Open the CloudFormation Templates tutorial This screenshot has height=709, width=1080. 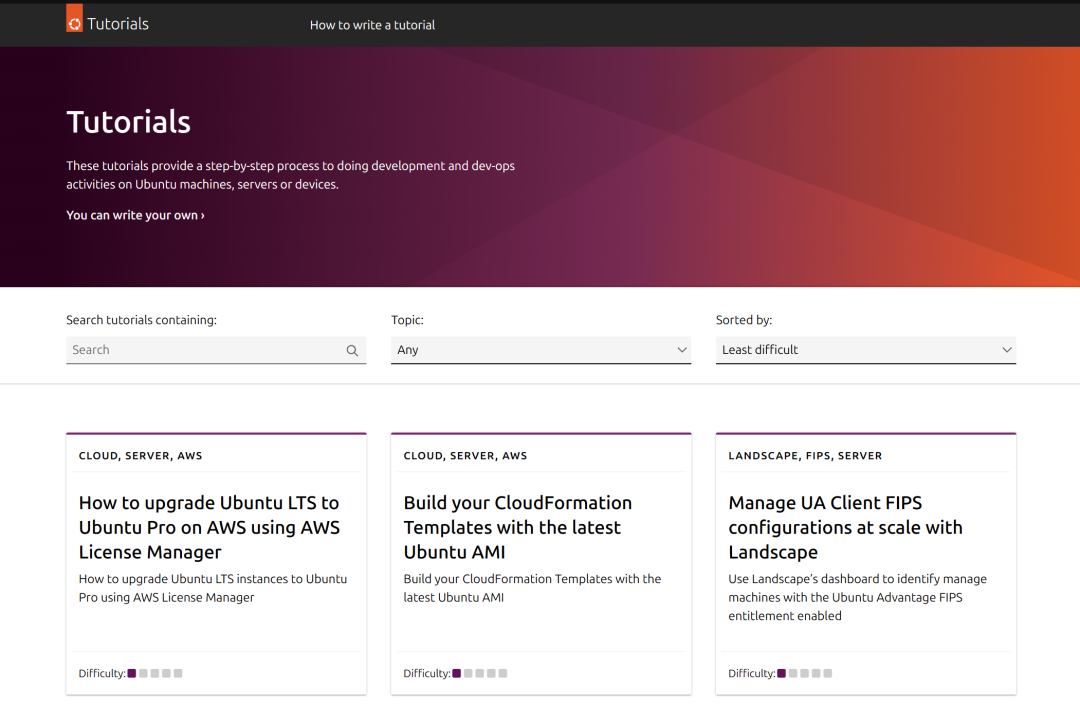518,527
